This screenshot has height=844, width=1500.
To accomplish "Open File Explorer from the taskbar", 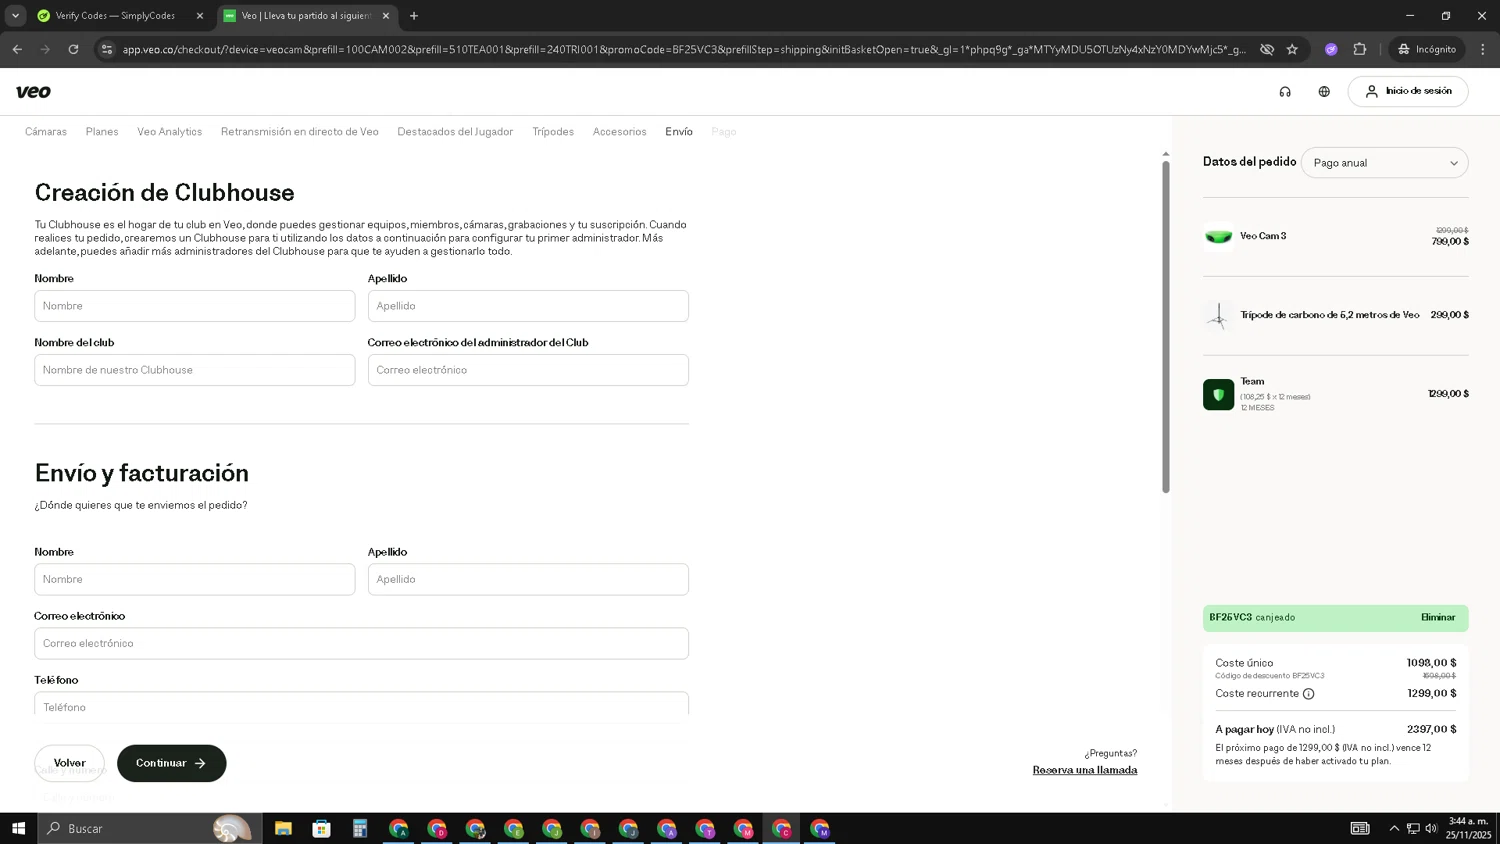I will (283, 828).
